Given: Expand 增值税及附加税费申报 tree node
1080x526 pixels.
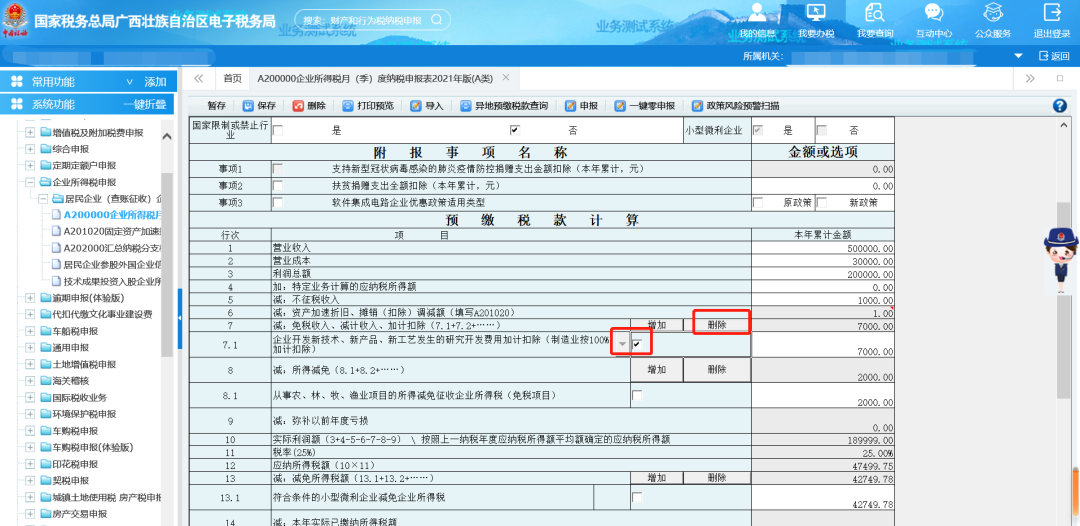Looking at the screenshot, I should tap(30, 132).
